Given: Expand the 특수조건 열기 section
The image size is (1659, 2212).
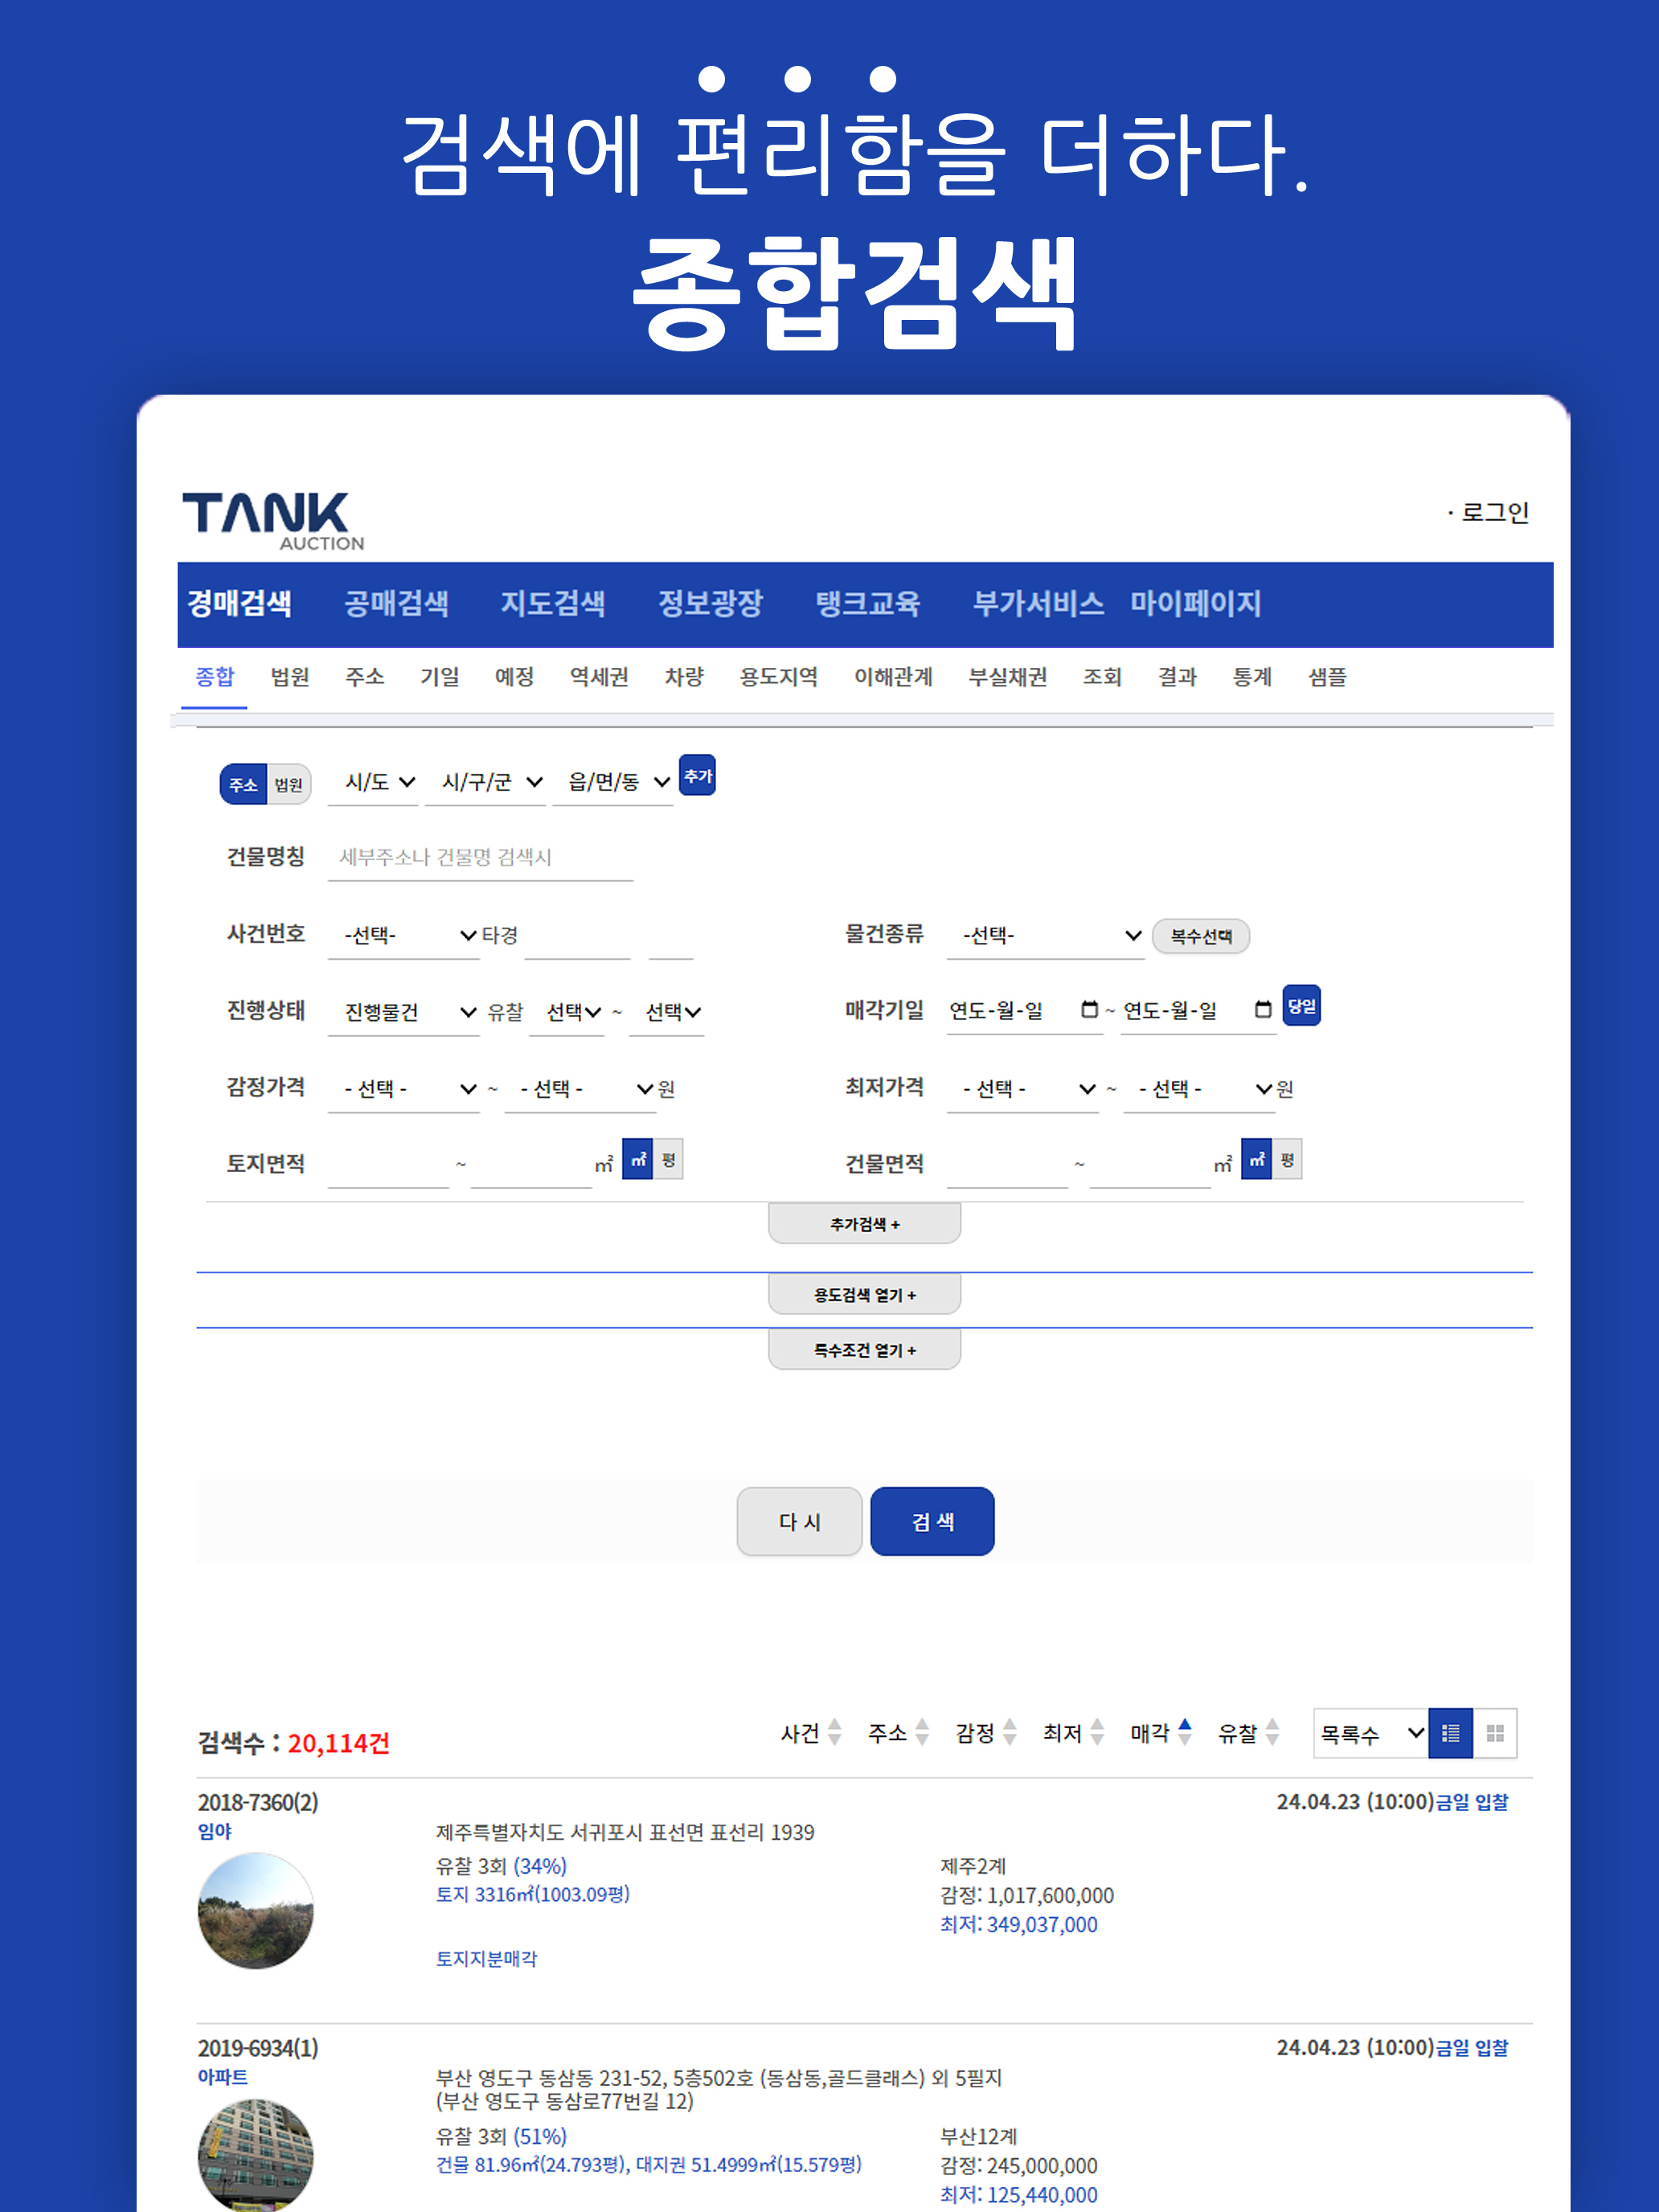Looking at the screenshot, I should [864, 1350].
